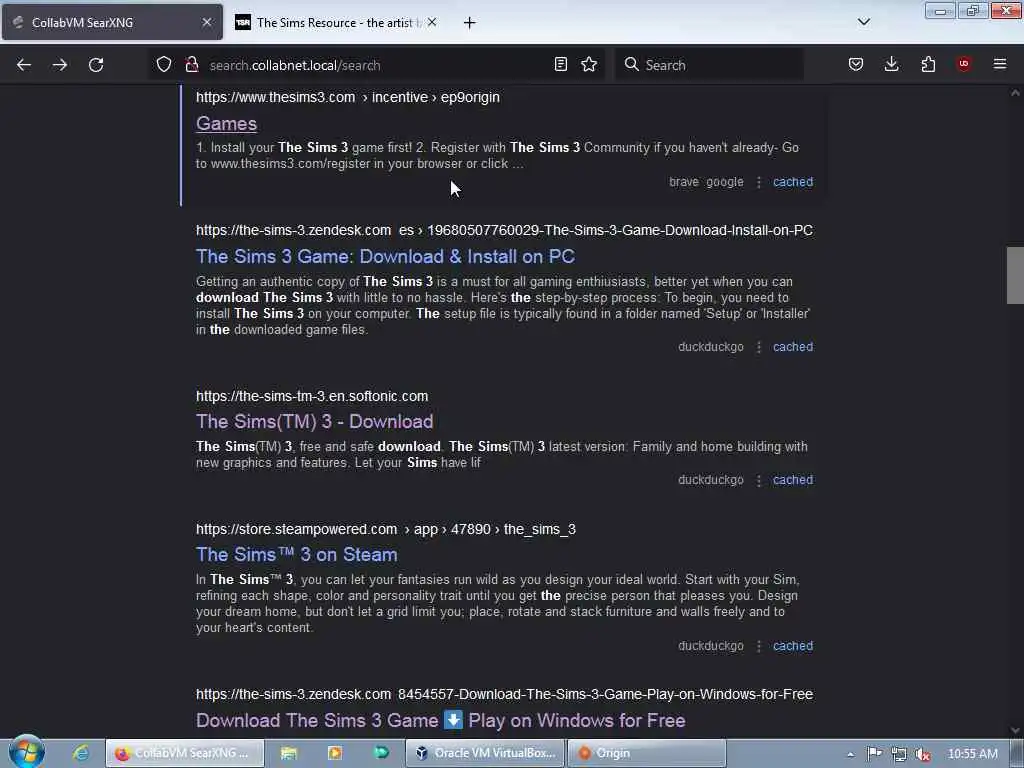Open the network tray icon
Screen dimensions: 1024x768
[x=899, y=754]
